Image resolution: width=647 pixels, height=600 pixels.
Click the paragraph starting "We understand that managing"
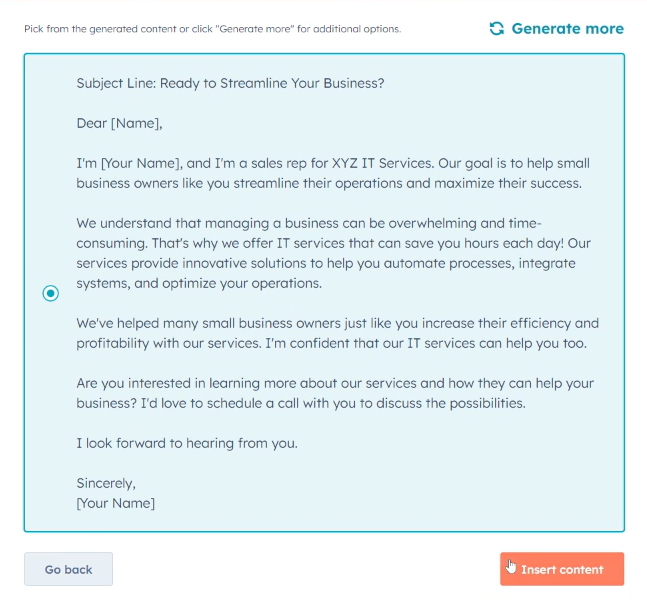coord(340,254)
